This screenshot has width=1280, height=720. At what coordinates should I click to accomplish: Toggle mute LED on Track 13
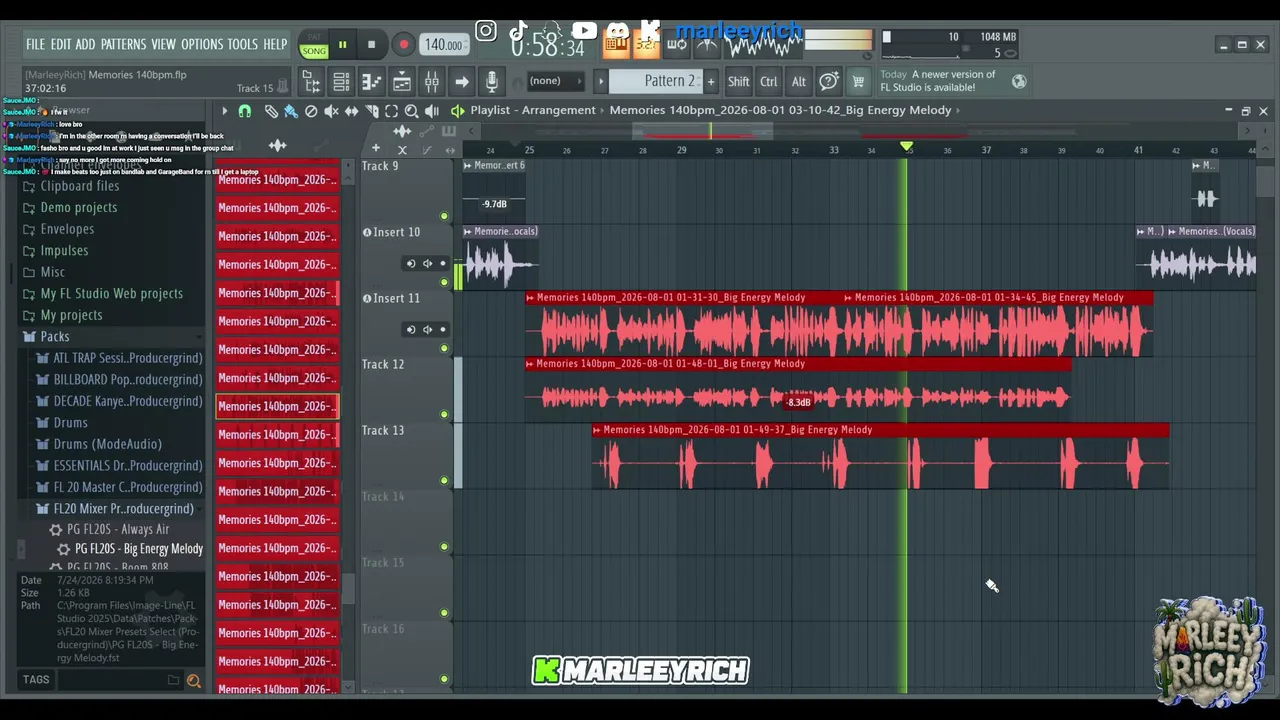pyautogui.click(x=444, y=480)
